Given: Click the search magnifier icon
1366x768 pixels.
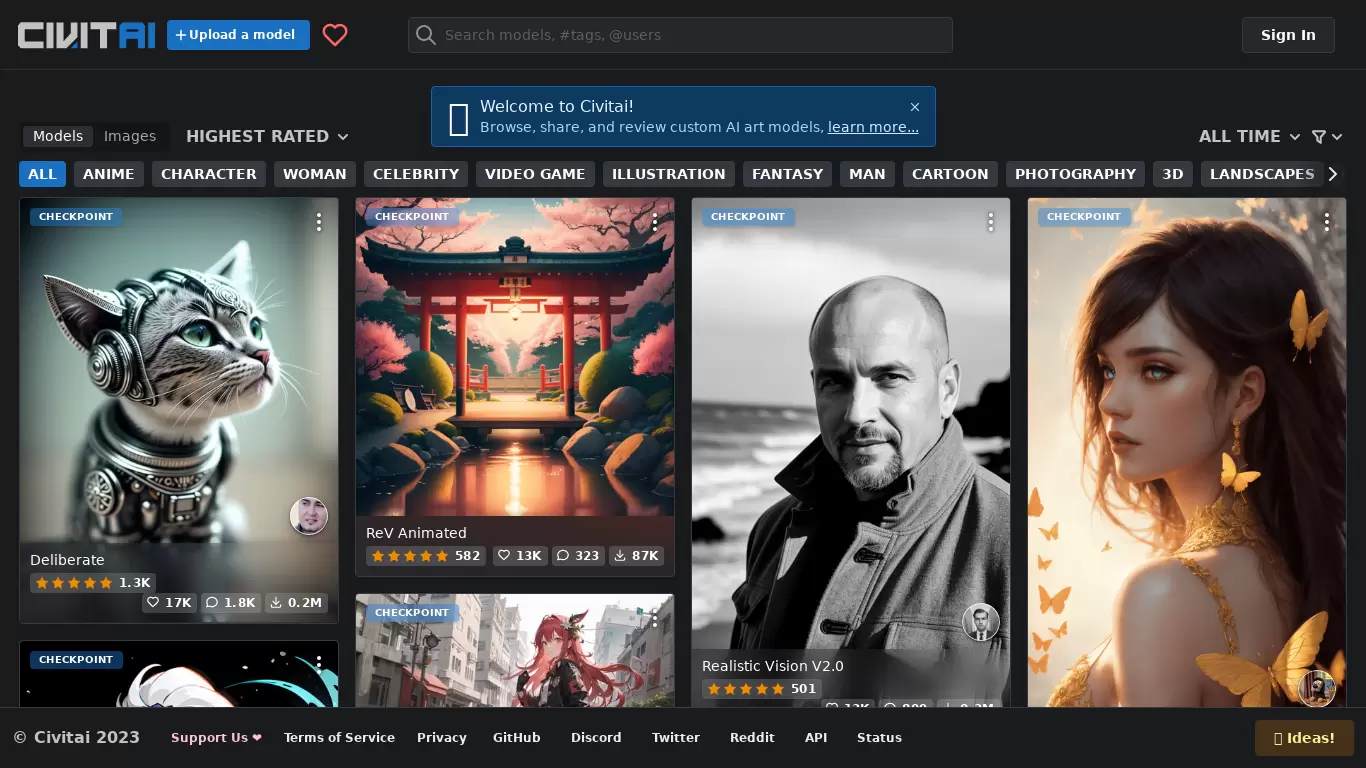Looking at the screenshot, I should click(x=426, y=35).
